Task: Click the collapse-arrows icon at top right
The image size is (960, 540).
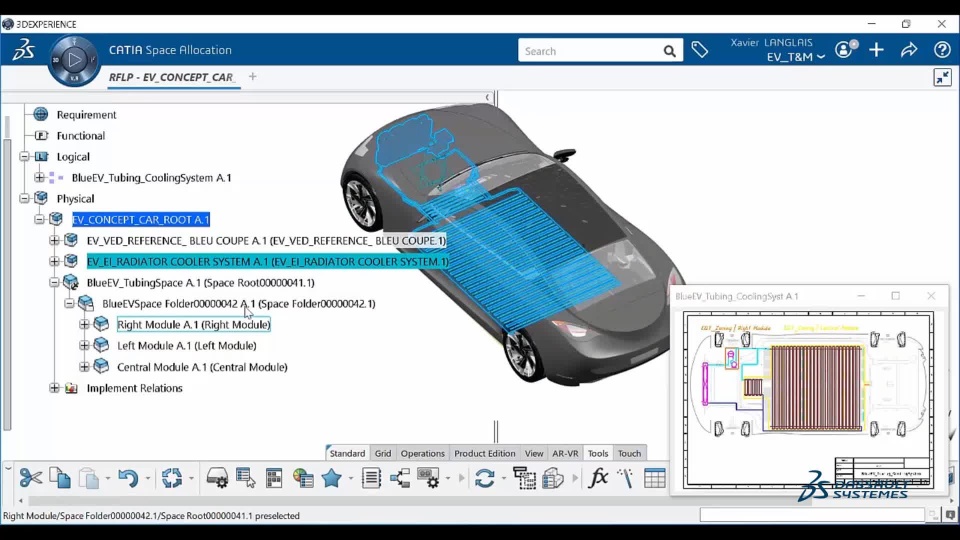Action: (x=942, y=77)
